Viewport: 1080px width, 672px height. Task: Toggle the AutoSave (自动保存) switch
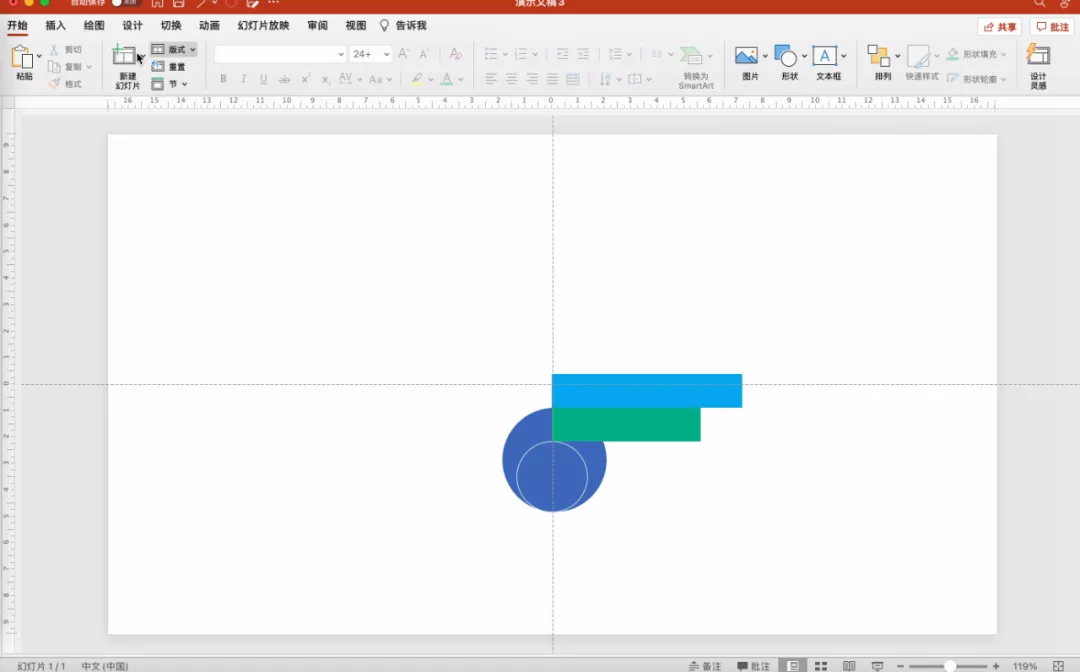tap(125, 3)
